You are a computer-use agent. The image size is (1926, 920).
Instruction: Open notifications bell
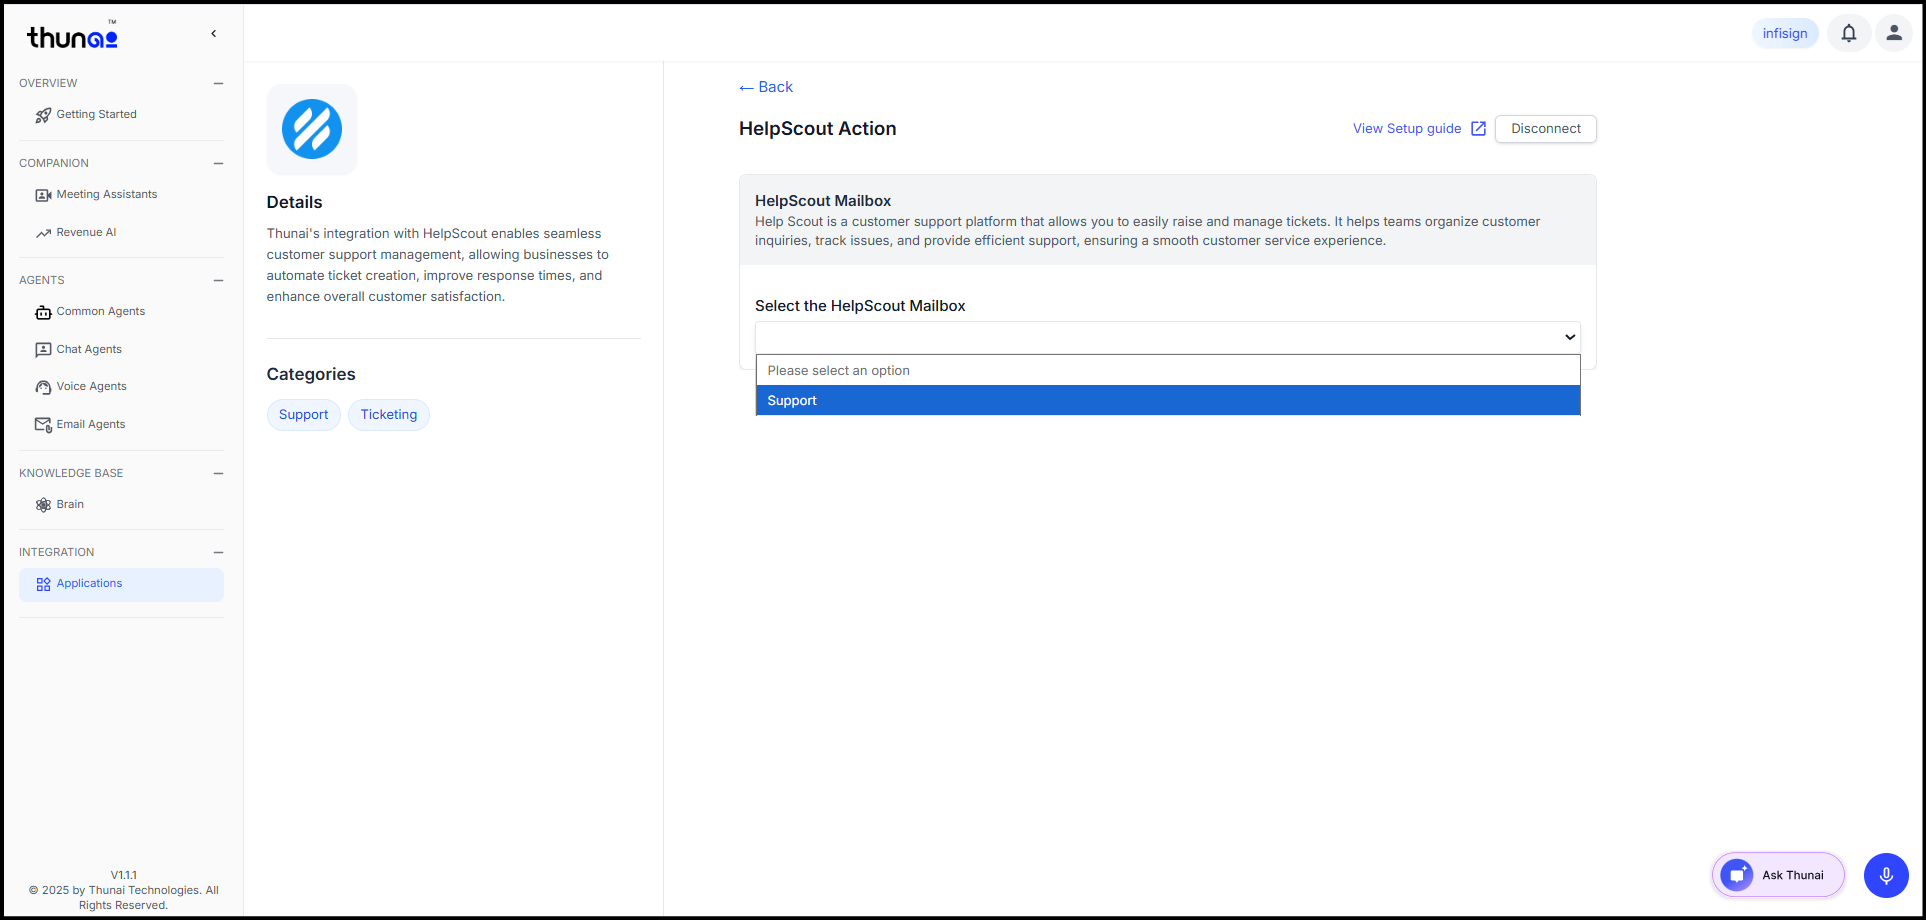[1849, 33]
